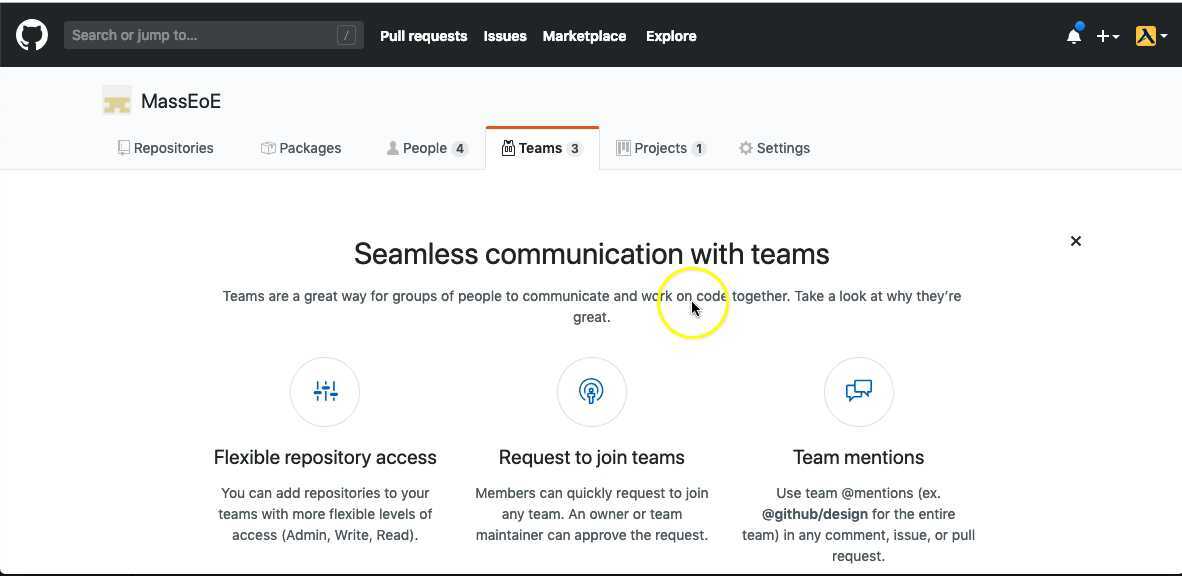Screen dimensions: 1182x576
Task: Switch to the Packages tab
Action: (301, 149)
